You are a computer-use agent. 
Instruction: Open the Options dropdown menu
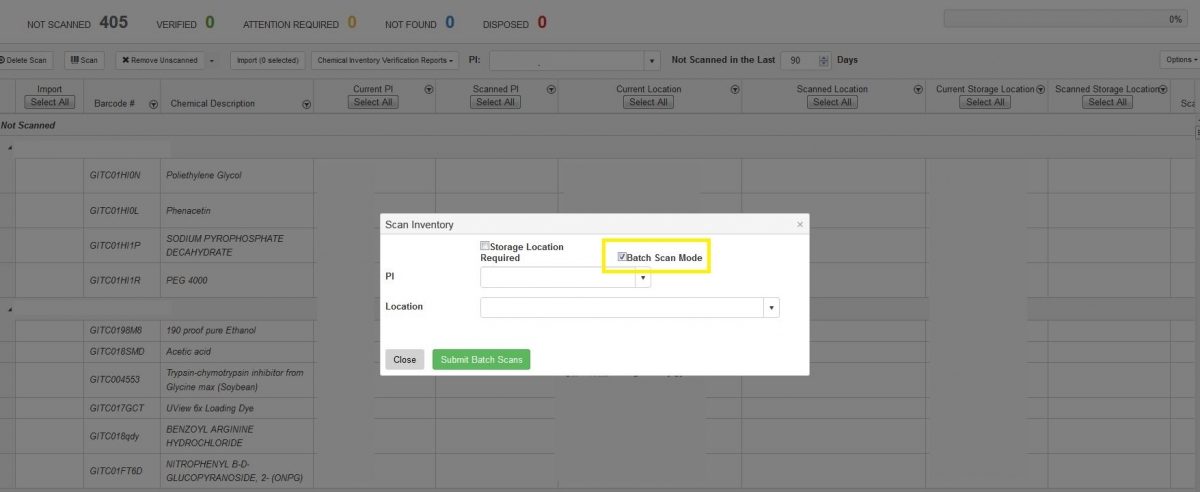click(1180, 60)
